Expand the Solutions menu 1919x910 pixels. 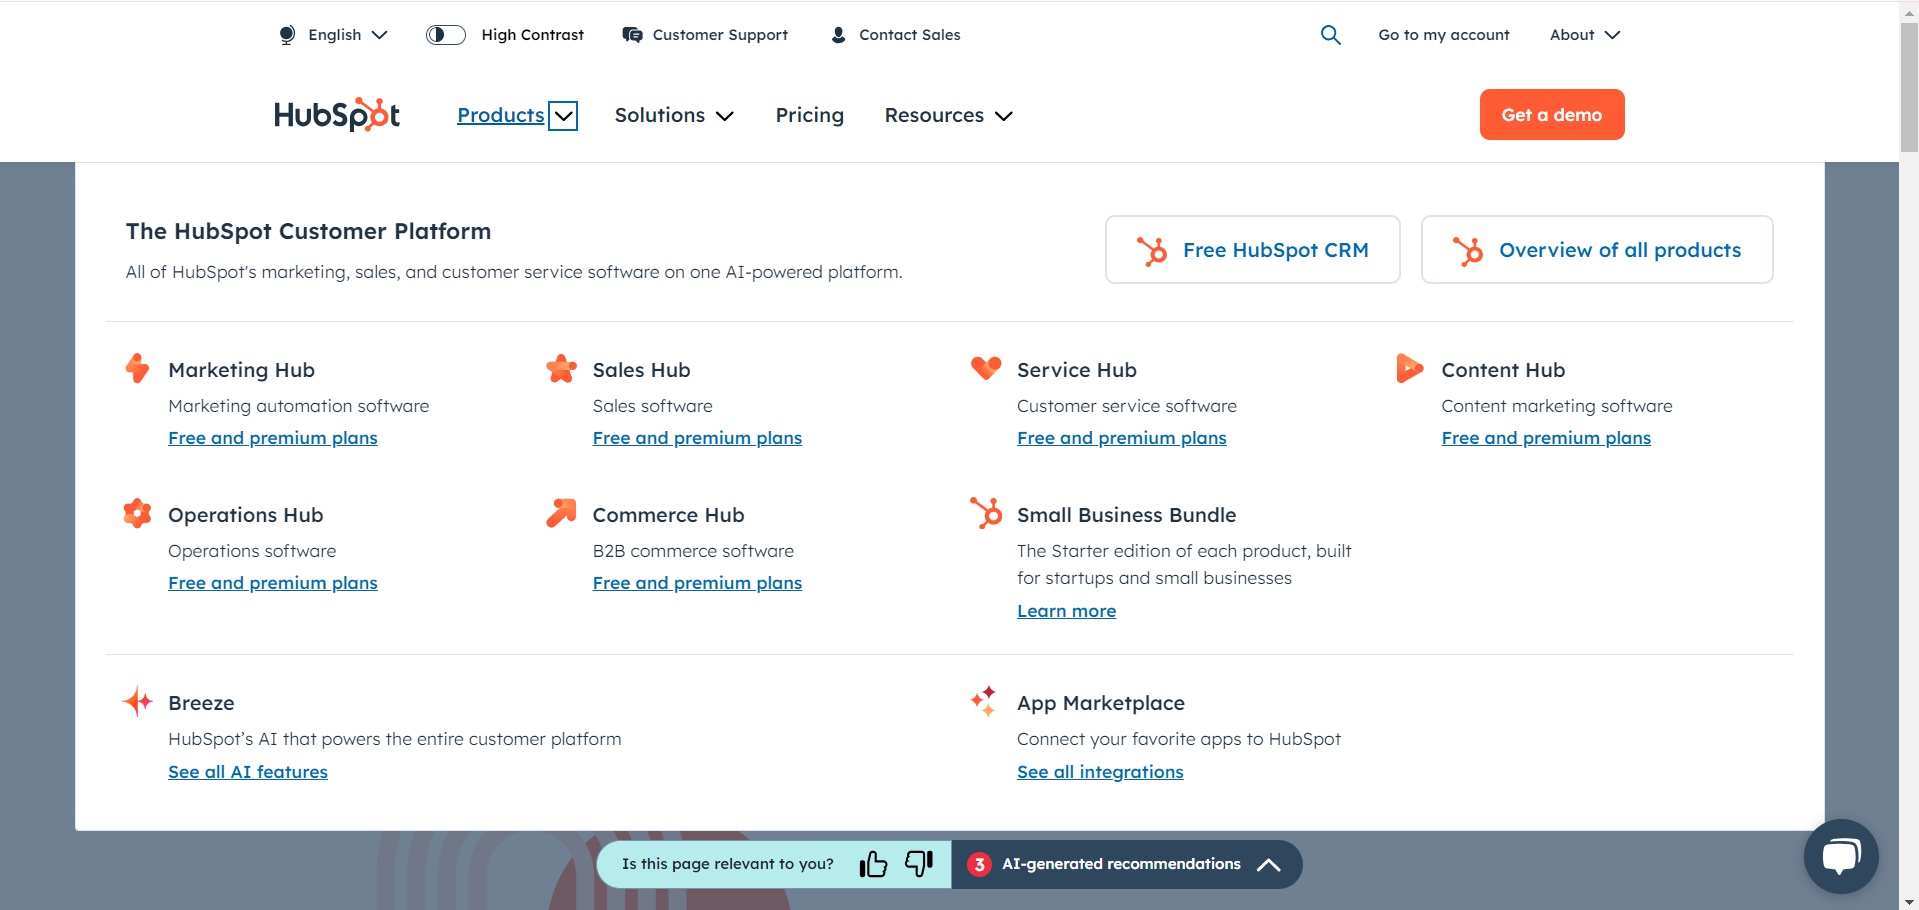(x=674, y=116)
